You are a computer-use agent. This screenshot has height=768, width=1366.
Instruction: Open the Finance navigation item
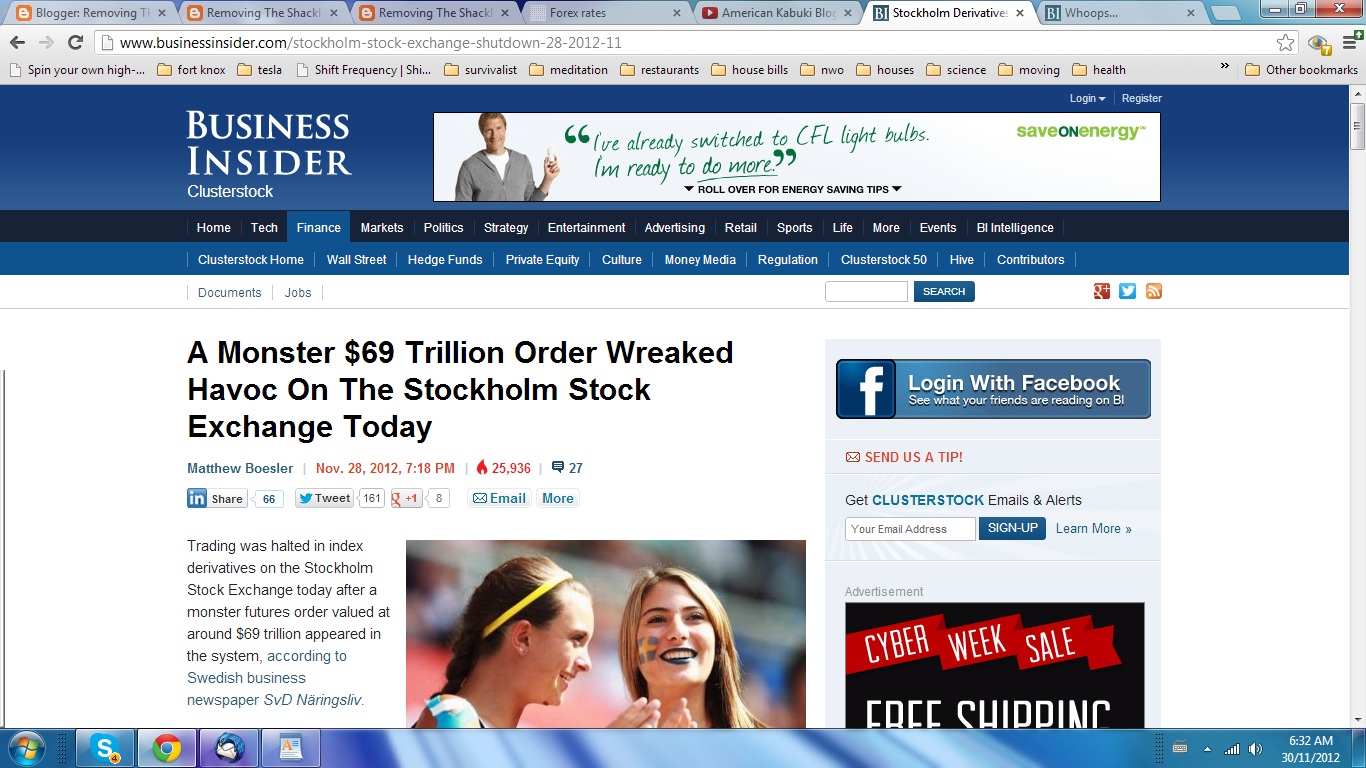click(318, 227)
